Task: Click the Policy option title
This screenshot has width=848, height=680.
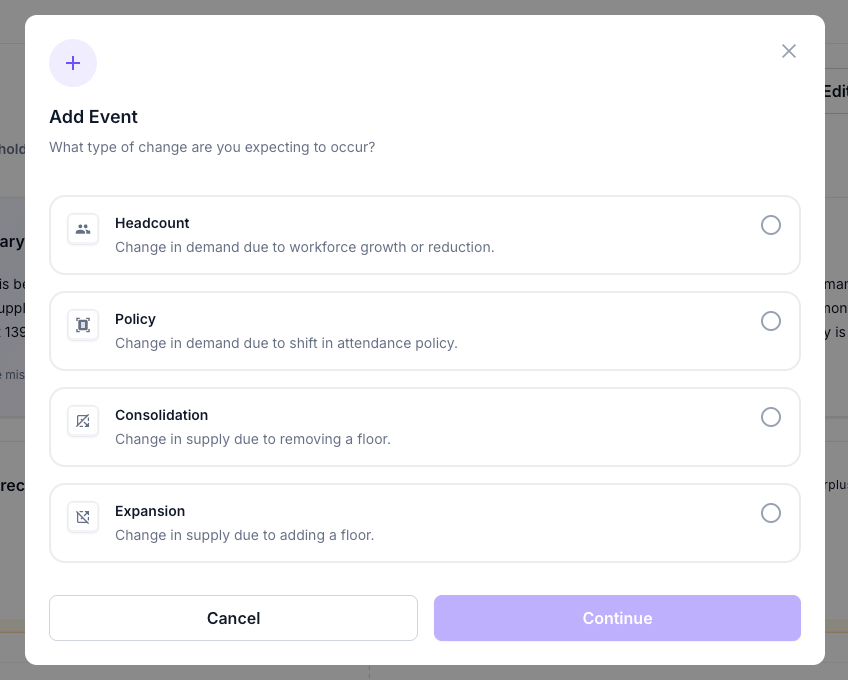Action: pyautogui.click(x=135, y=319)
